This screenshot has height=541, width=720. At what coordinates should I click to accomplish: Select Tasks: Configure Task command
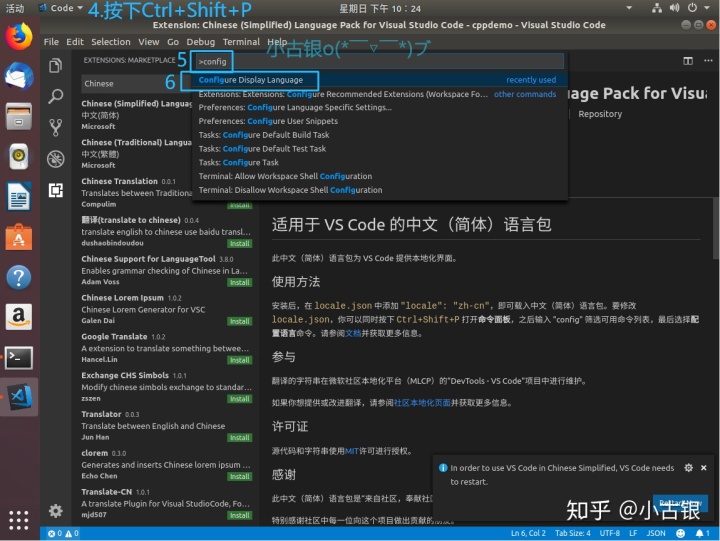click(x=380, y=163)
